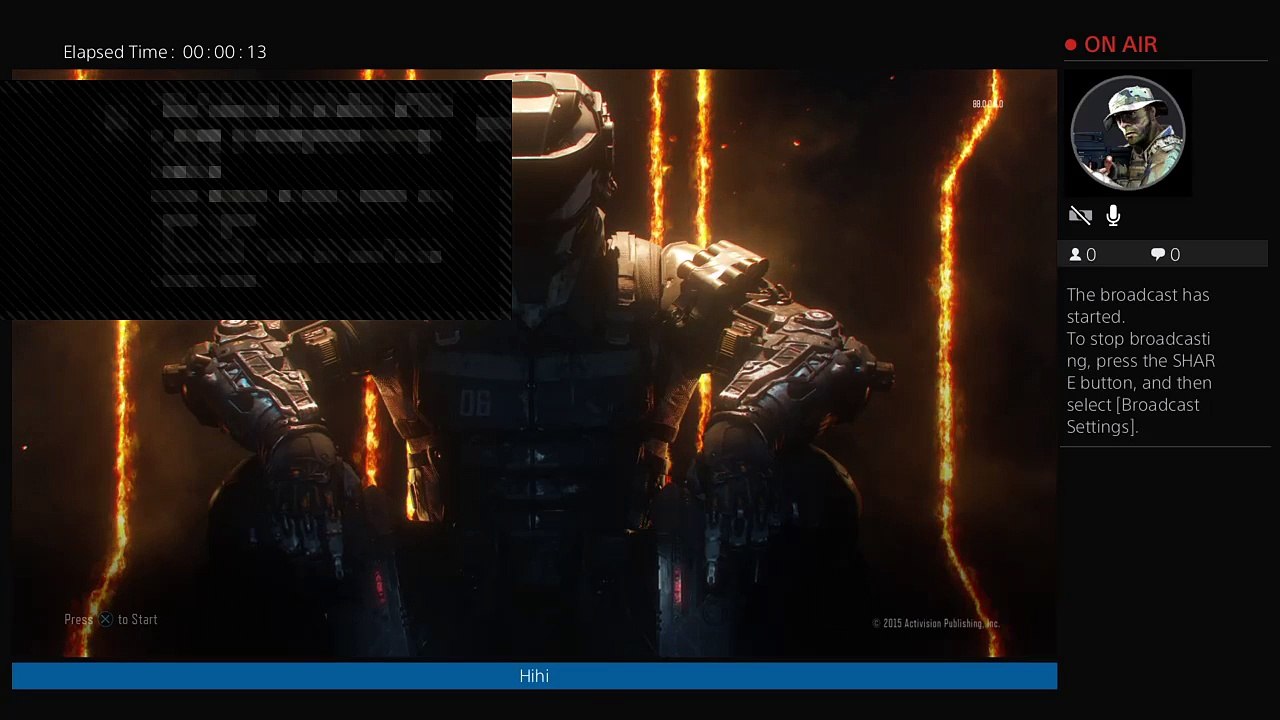
Task: Click the cross button icon to start
Action: [105, 619]
